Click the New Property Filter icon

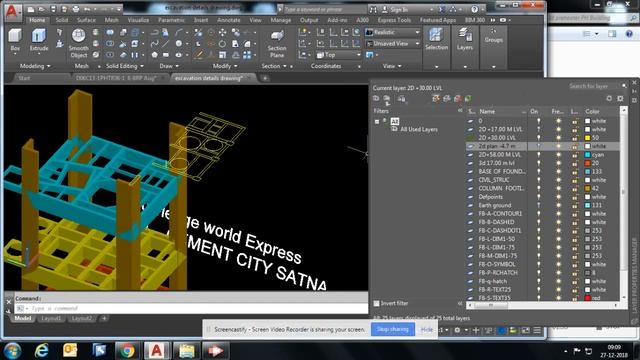point(376,98)
